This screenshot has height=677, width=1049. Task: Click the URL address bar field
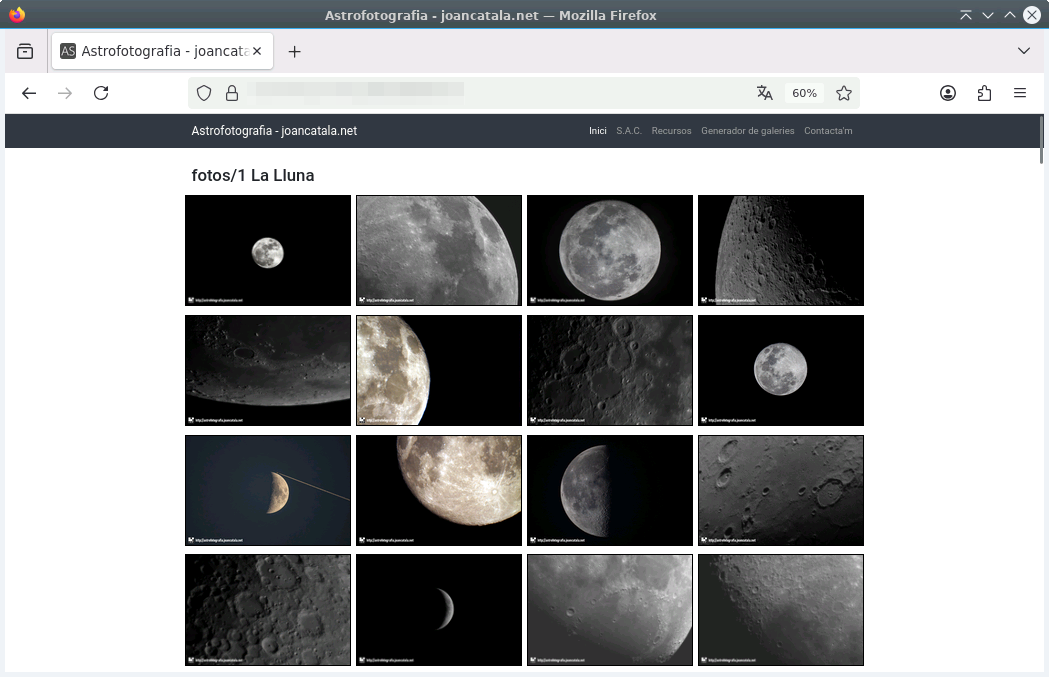(x=490, y=93)
